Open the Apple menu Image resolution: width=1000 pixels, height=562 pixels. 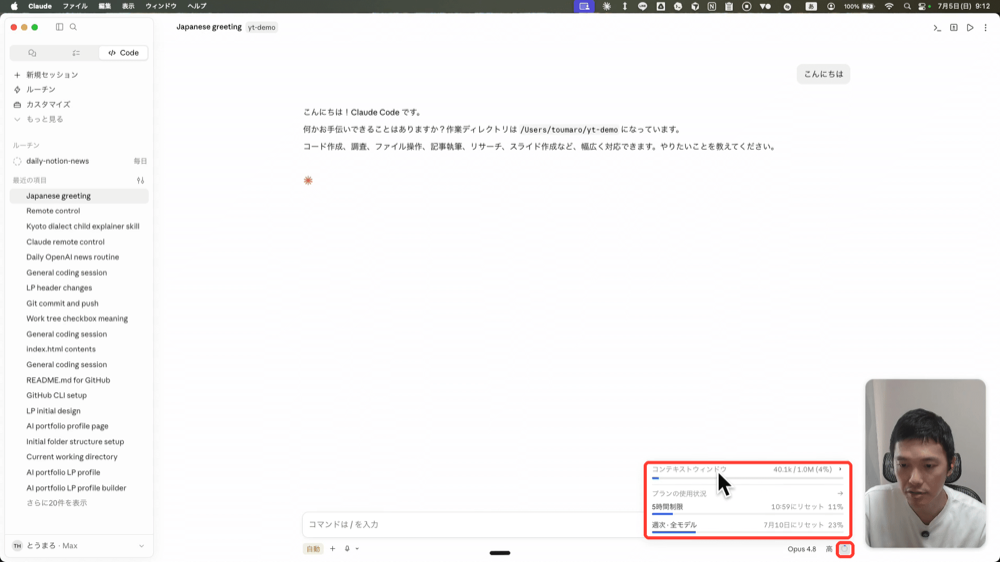(x=14, y=6)
